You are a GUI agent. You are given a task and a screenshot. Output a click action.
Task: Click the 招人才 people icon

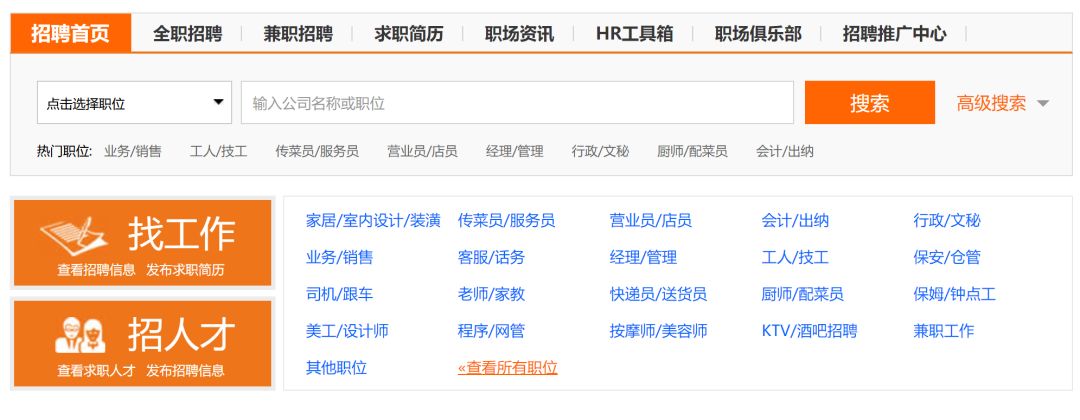pyautogui.click(x=81, y=335)
